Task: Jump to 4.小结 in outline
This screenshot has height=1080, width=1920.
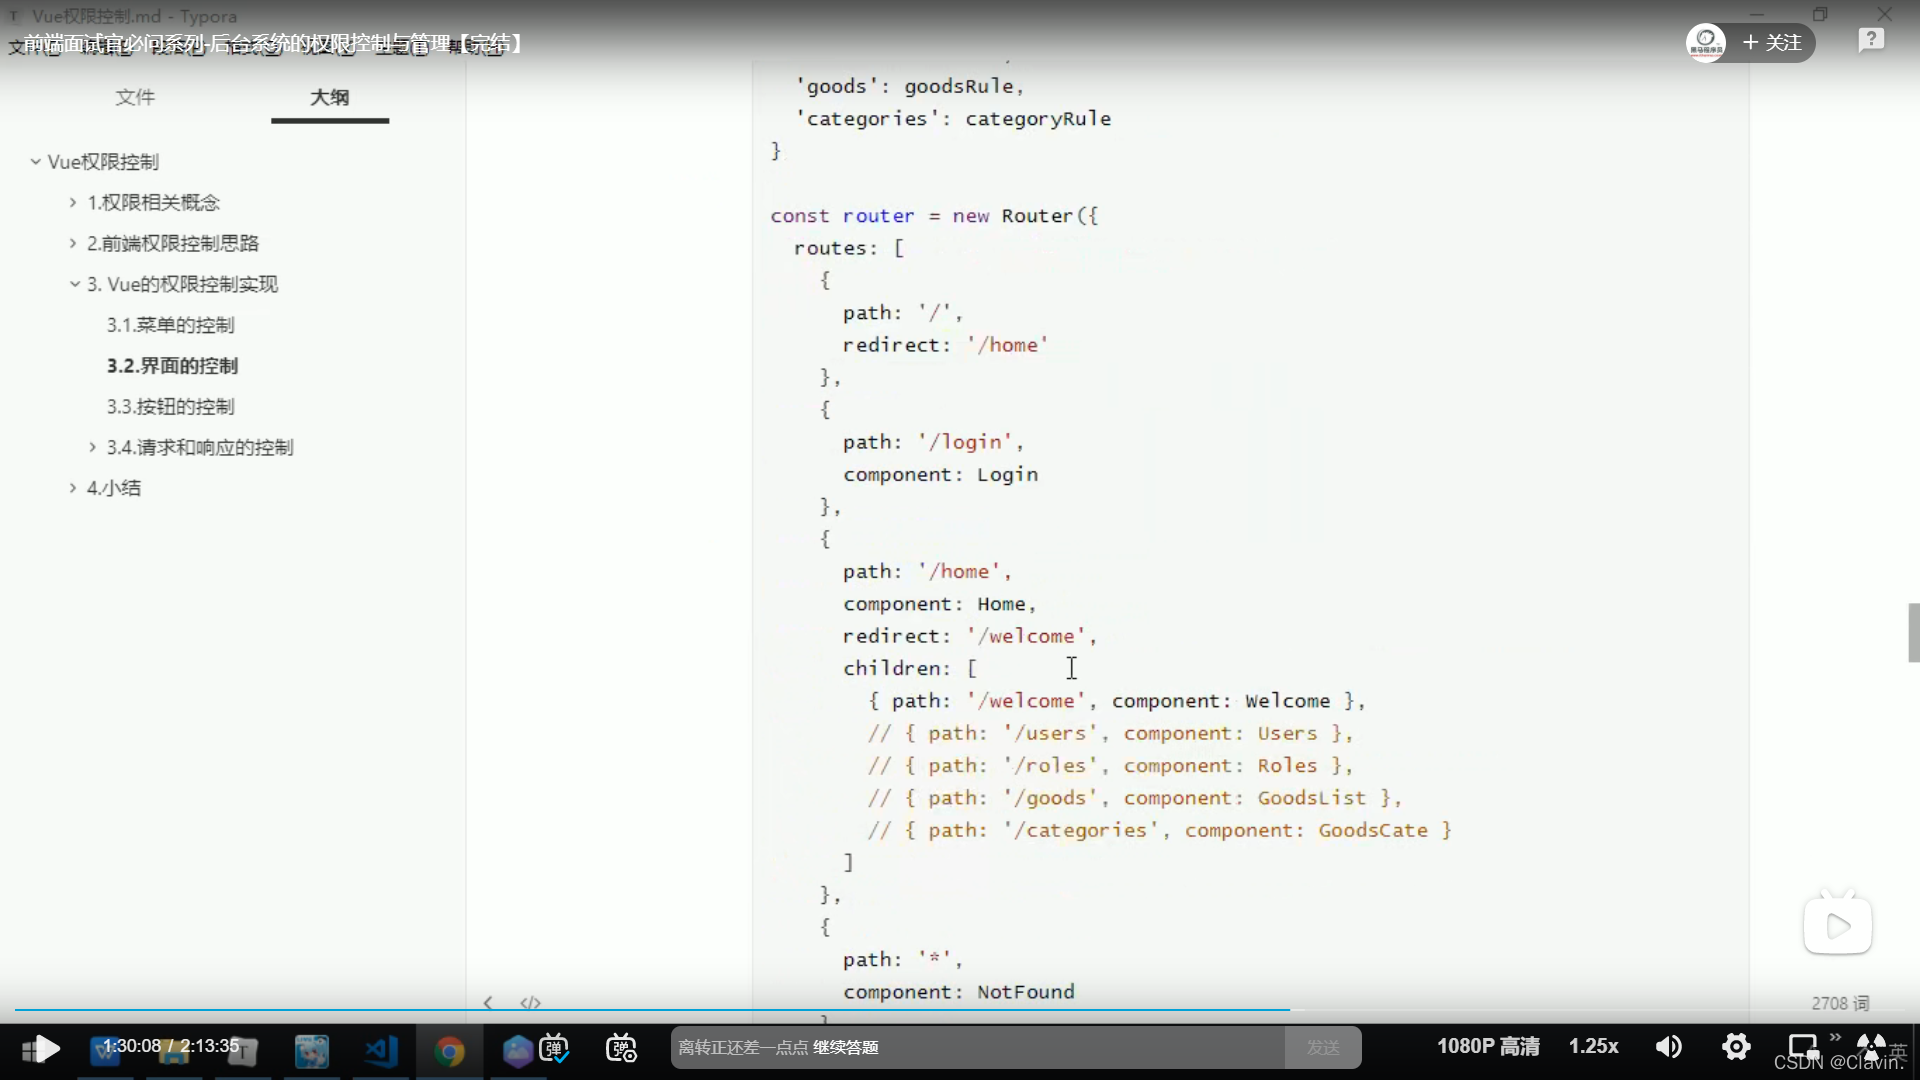Action: (x=113, y=489)
